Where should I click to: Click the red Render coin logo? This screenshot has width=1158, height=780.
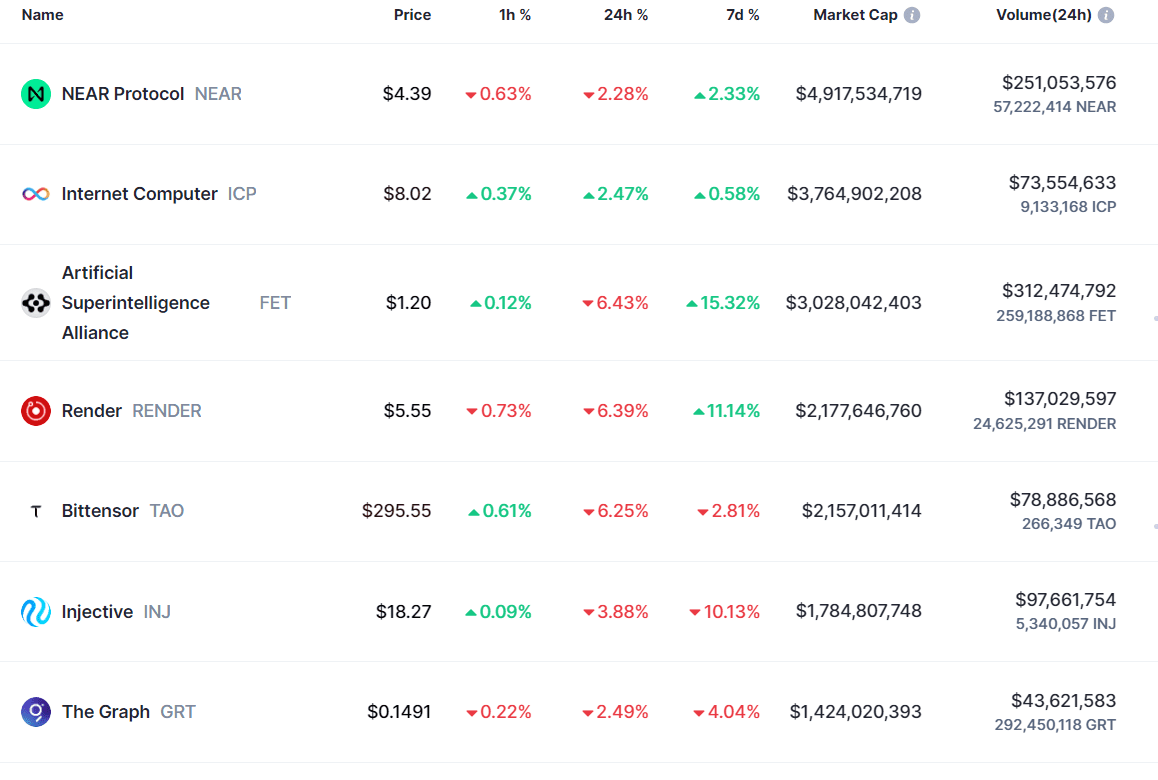click(36, 411)
